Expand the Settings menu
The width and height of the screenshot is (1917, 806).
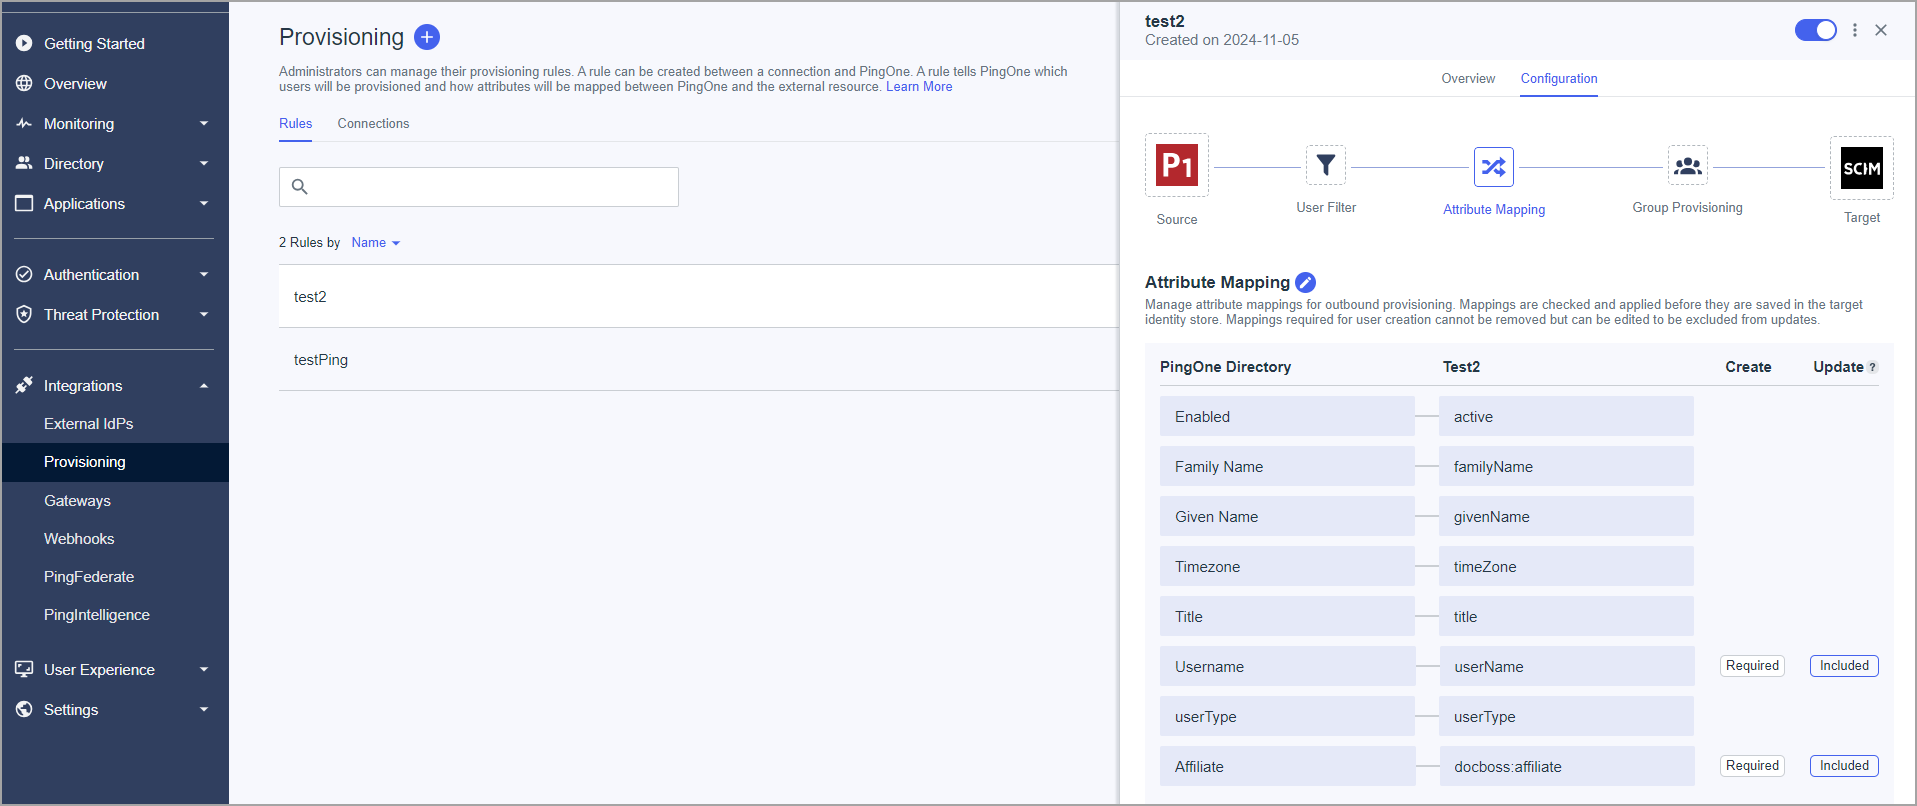(204, 709)
